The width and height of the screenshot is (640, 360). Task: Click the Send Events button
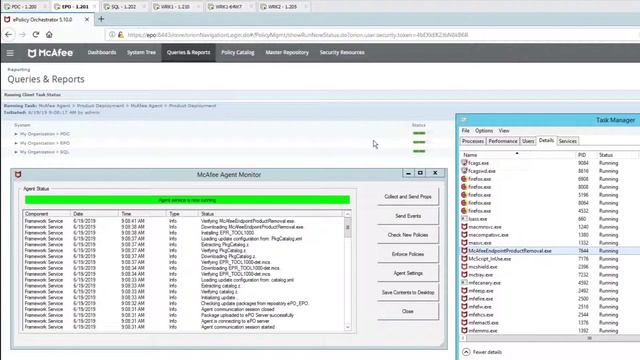408,216
